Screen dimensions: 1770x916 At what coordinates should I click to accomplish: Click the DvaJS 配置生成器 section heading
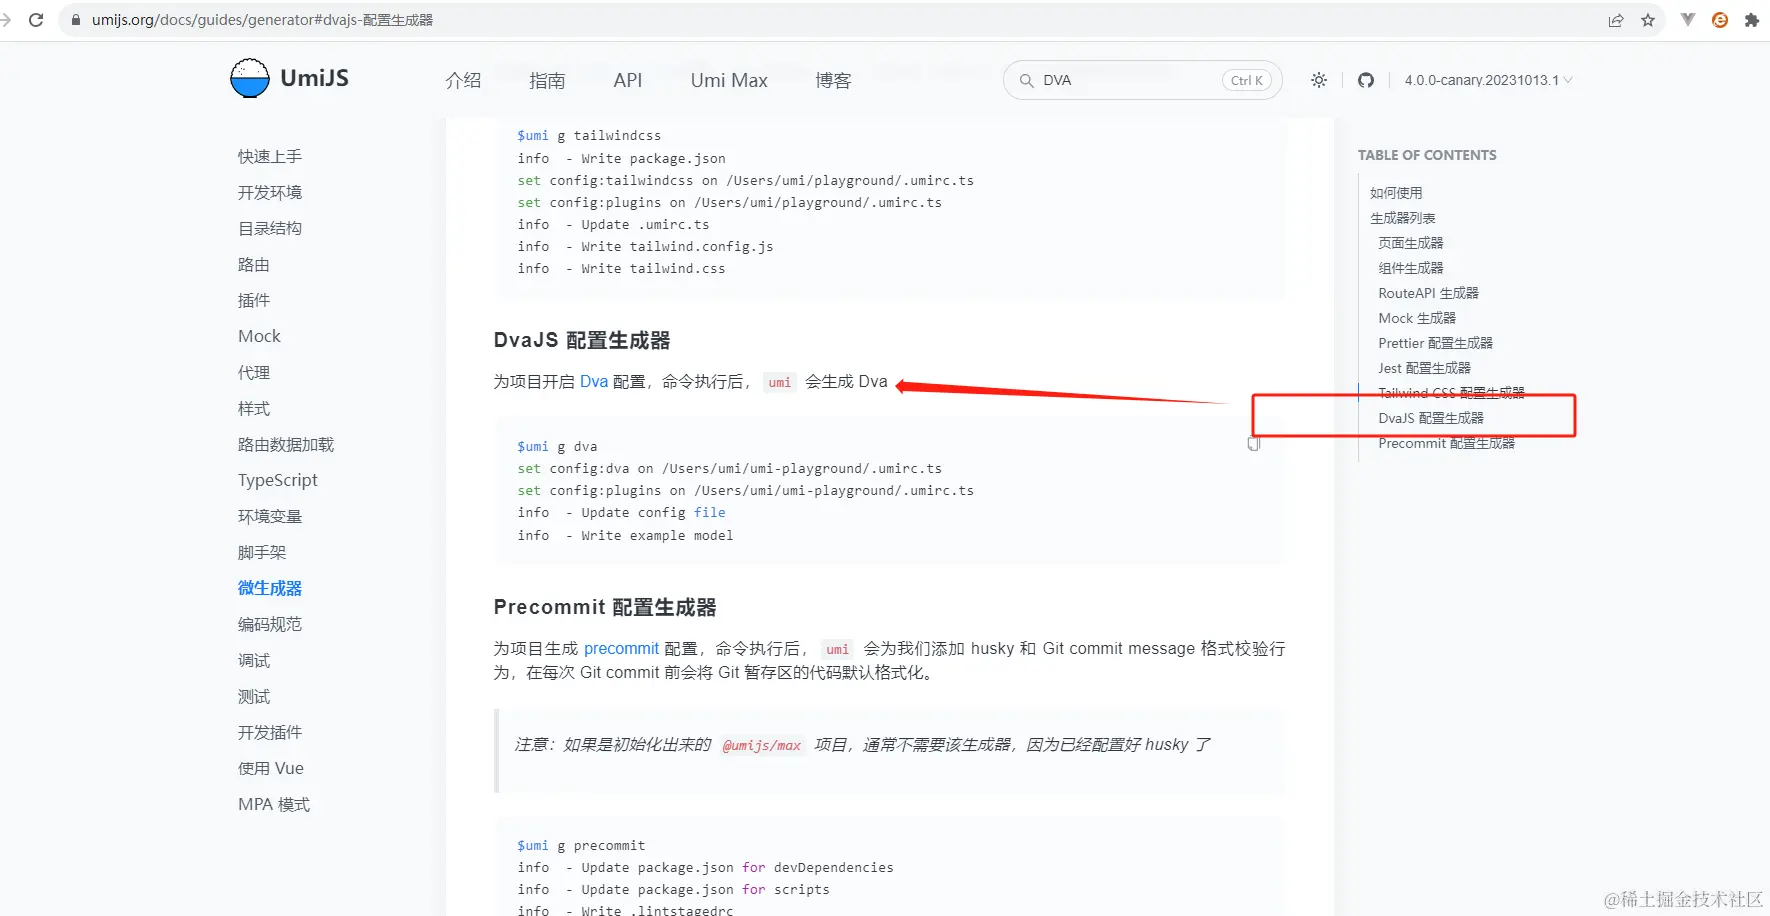tap(582, 340)
